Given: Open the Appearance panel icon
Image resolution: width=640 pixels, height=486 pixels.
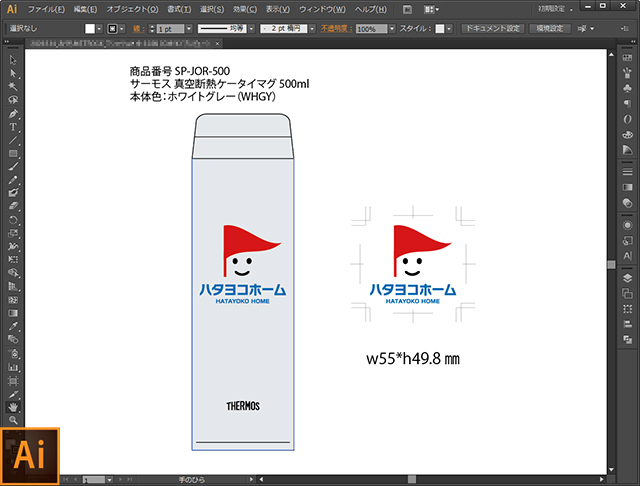Looking at the screenshot, I should tap(627, 225).
